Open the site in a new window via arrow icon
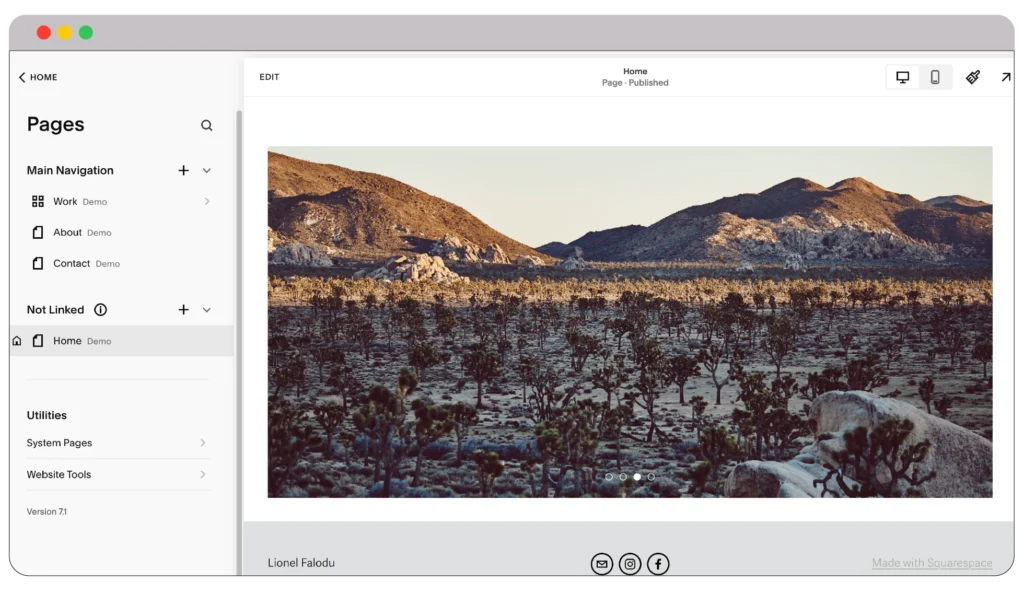The height and width of the screenshot is (593, 1024). [x=1006, y=77]
